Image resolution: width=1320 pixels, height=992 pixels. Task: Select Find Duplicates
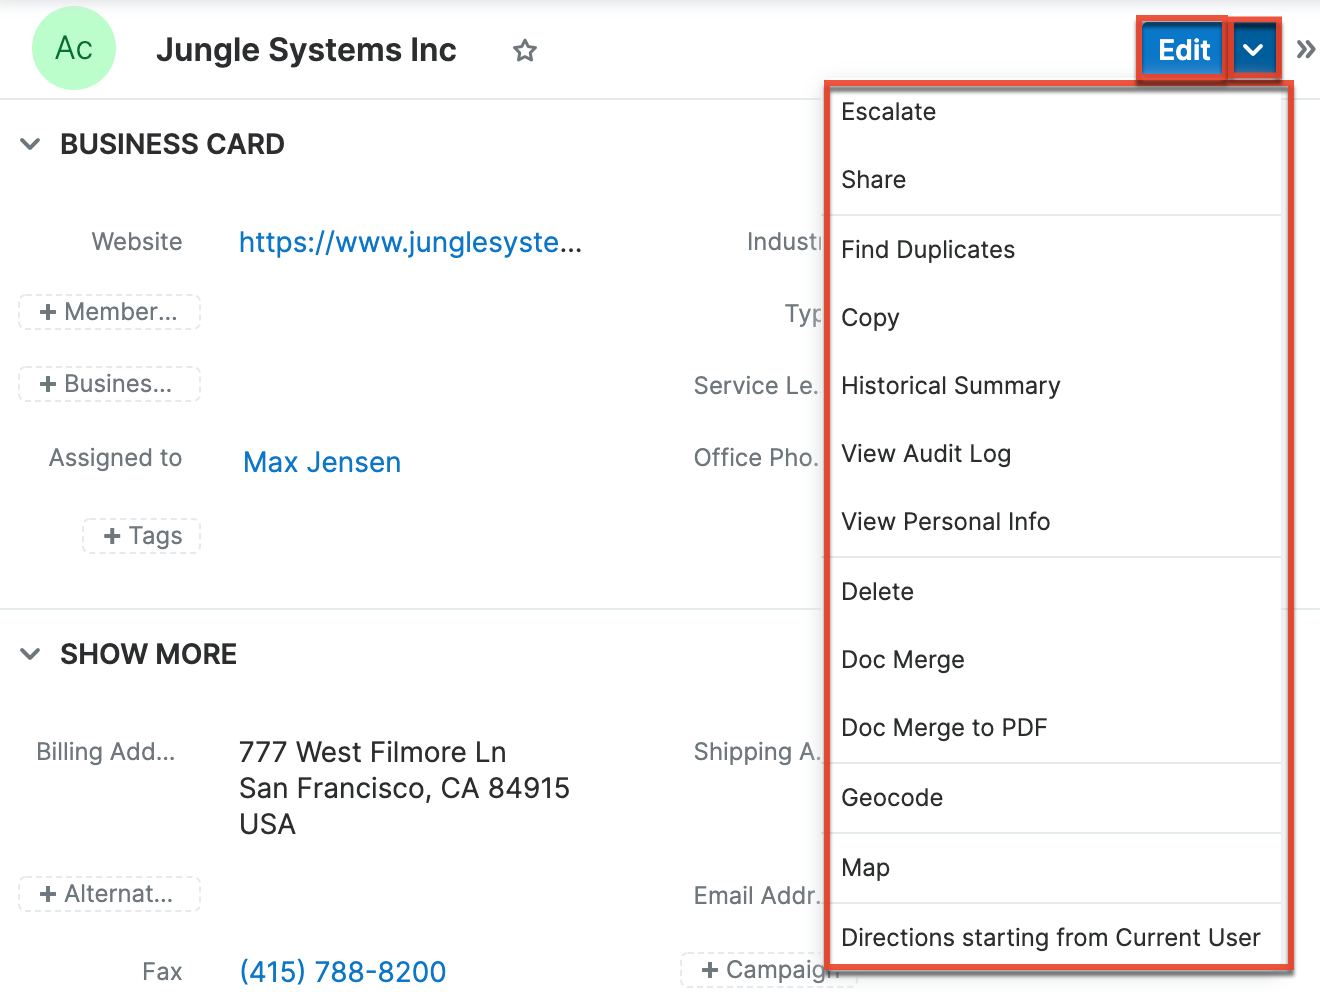[x=927, y=250]
